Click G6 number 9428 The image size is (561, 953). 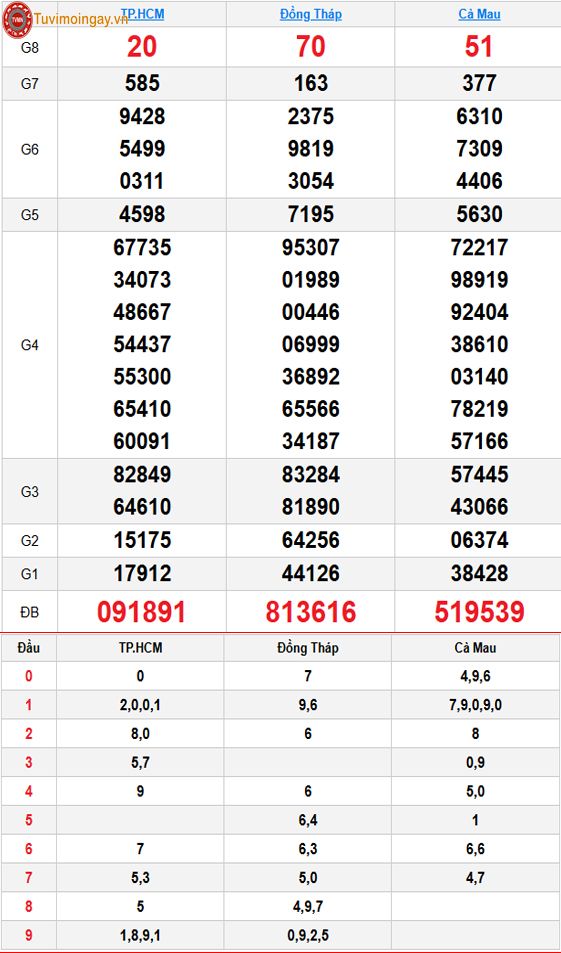point(142,116)
